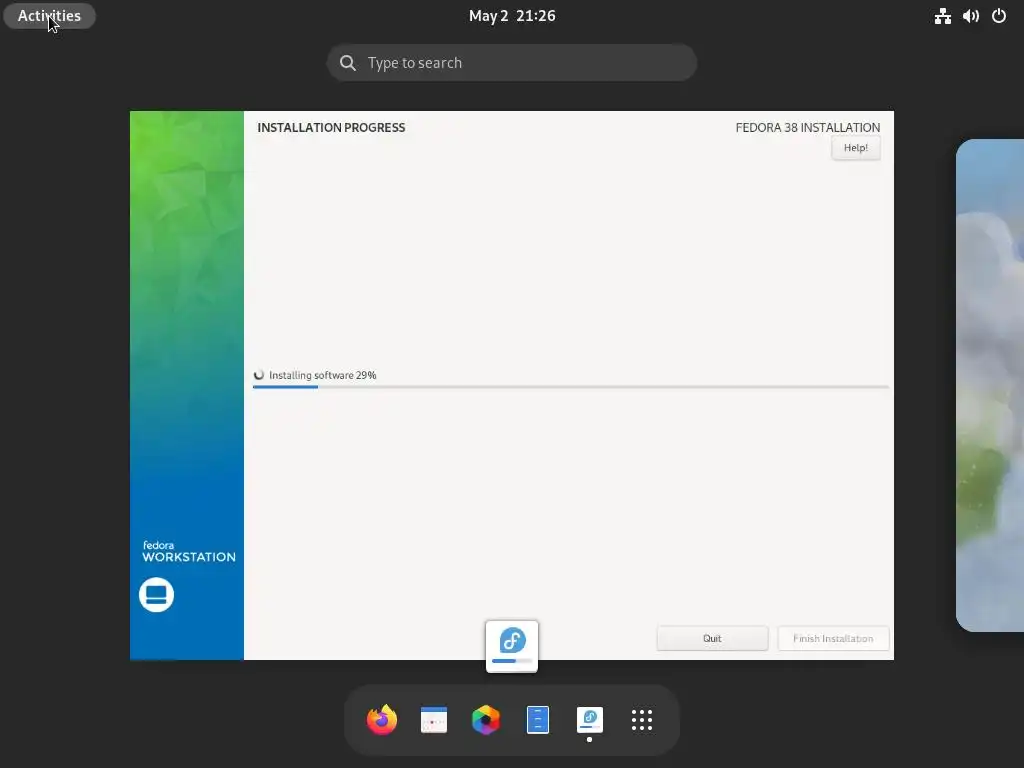Switch to the adjacent workspace thumbnail
Screen dimensions: 1024x768
(x=990, y=385)
